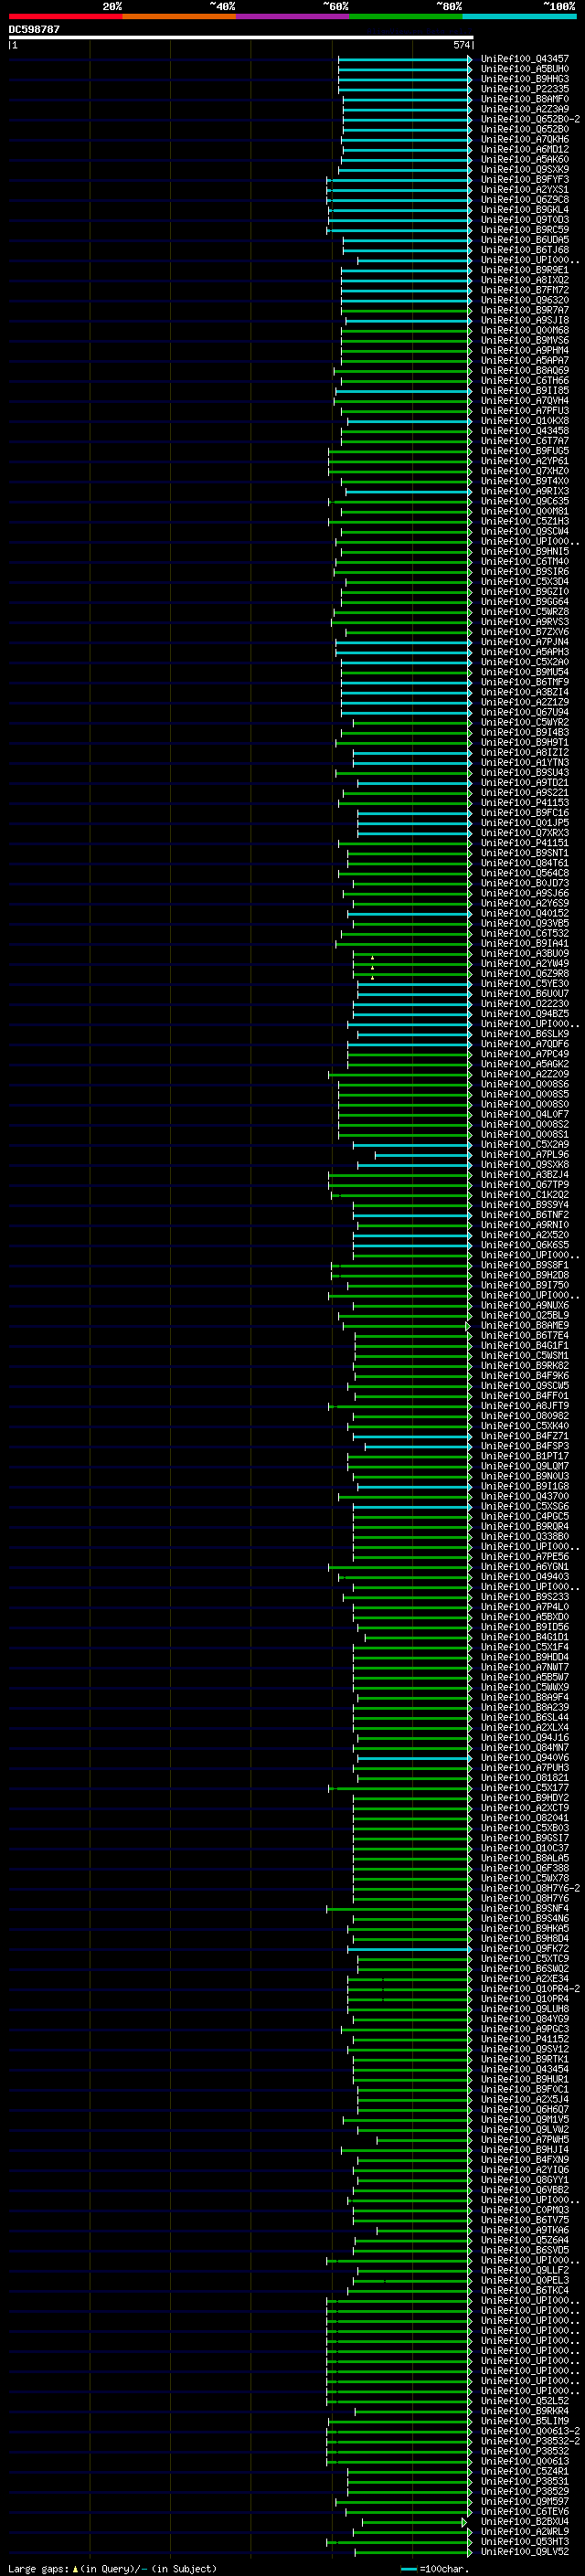Click the 574 query length value
Viewport: 585px width, 2576px height.
461,45
